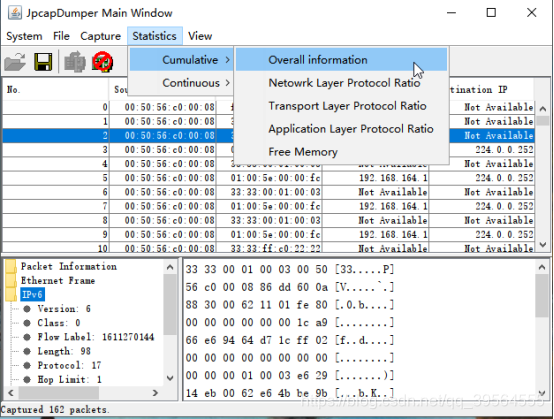Select the Version: 6 tree leaf

pyautogui.click(x=64, y=309)
